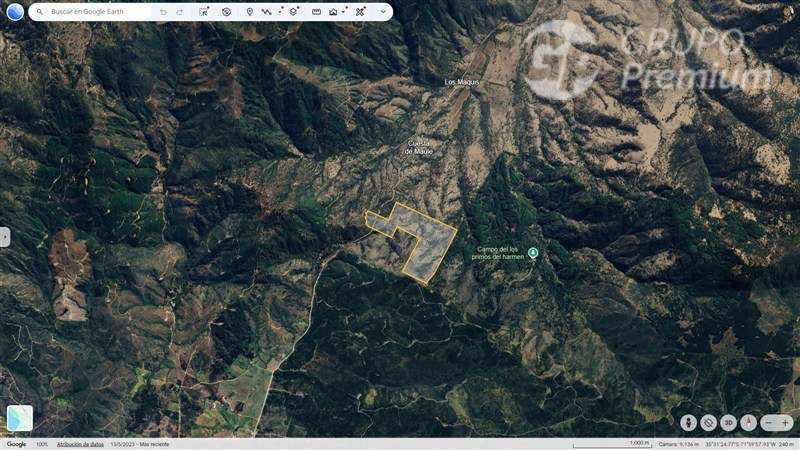The width and height of the screenshot is (800, 450).
Task: Click the Cuesta de Maule label
Action: (419, 147)
